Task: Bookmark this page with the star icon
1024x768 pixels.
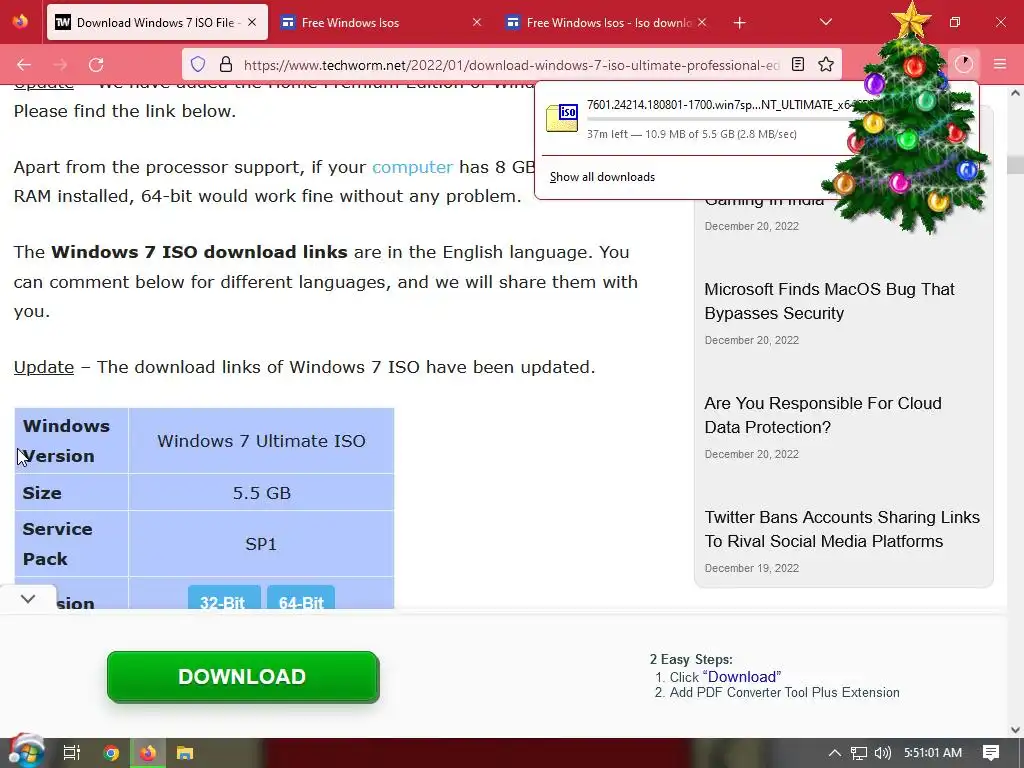Action: (x=826, y=64)
